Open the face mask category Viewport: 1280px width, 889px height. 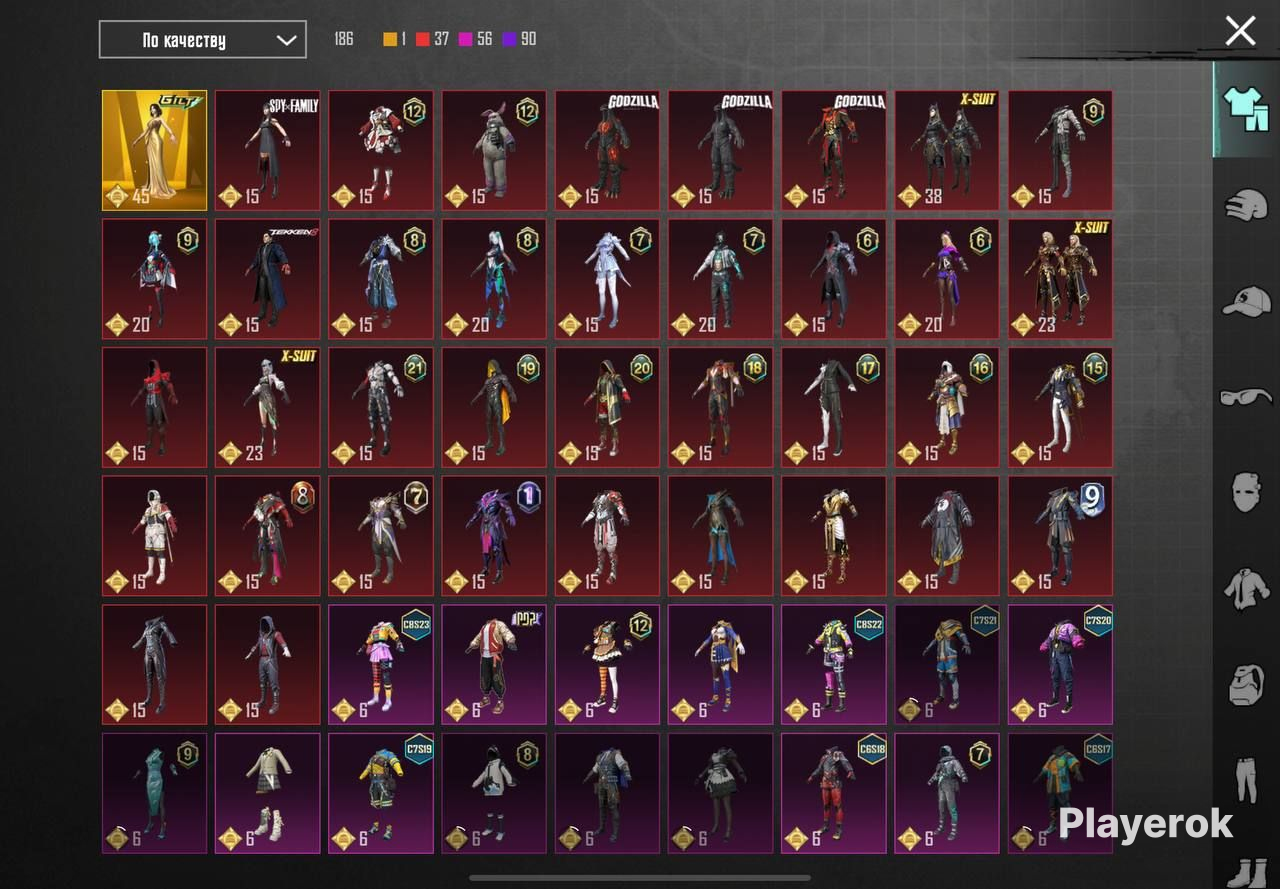click(x=1246, y=492)
